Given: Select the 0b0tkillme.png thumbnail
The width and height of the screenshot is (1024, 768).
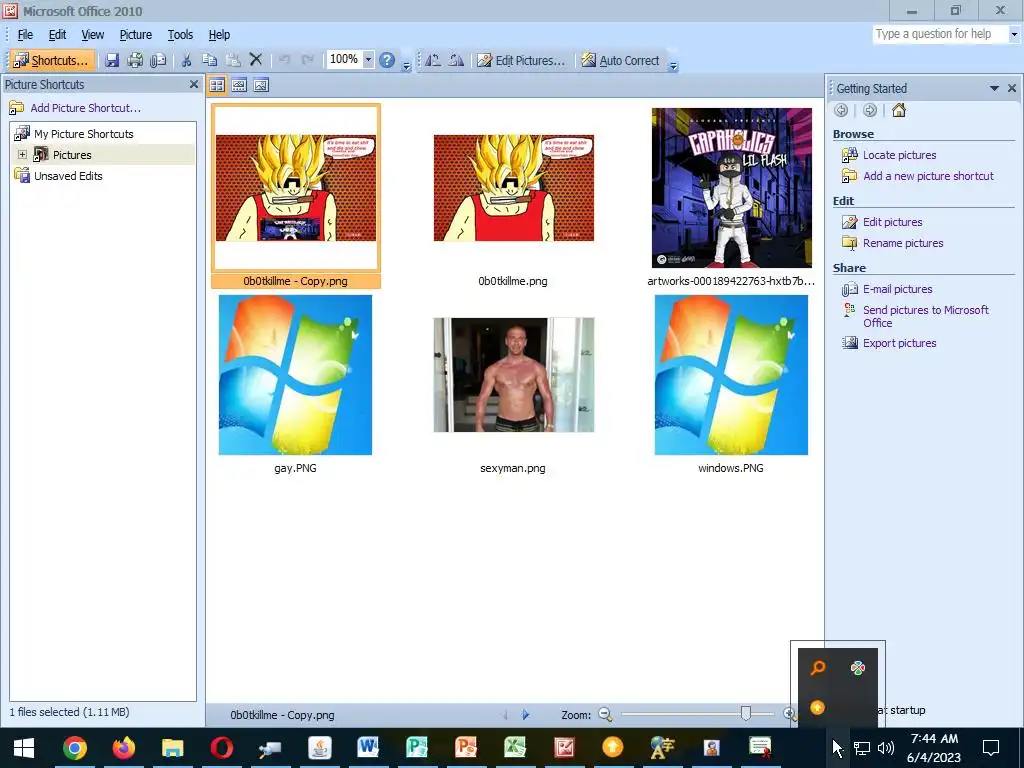Looking at the screenshot, I should tap(514, 187).
